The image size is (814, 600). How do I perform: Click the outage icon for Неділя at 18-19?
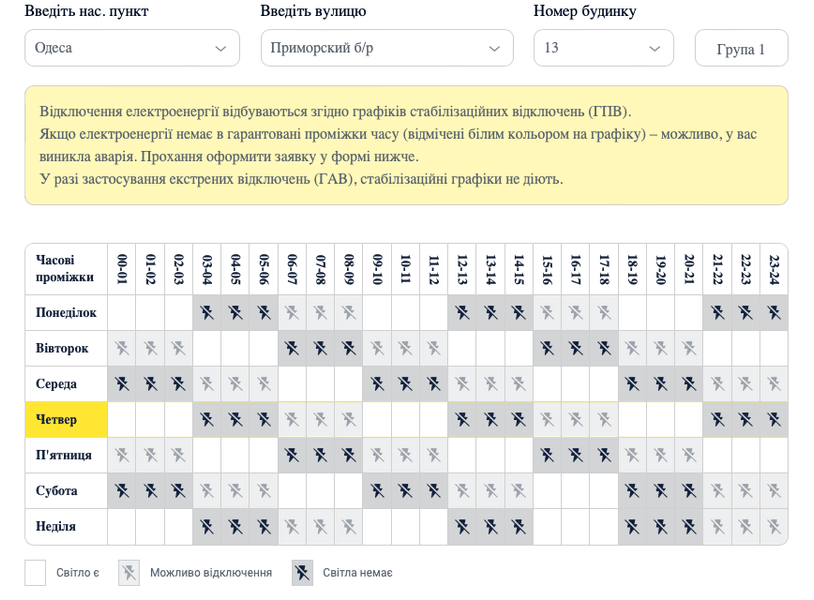click(633, 526)
